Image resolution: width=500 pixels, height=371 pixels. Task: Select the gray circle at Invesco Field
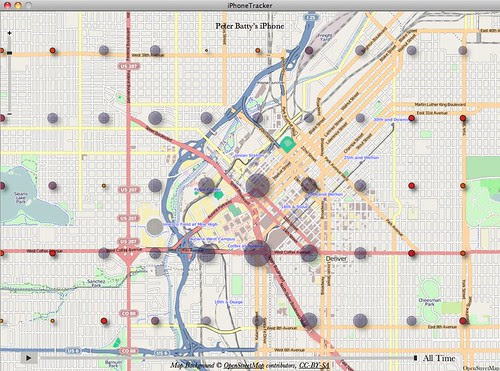(155, 227)
